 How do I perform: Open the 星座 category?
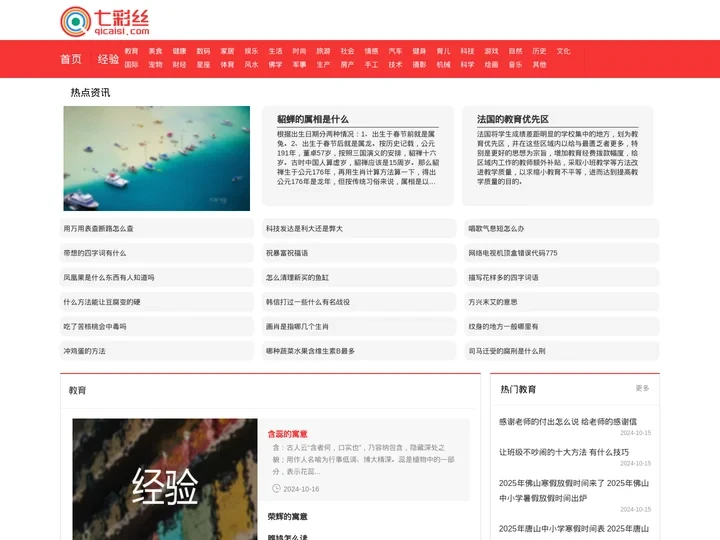coord(203,65)
